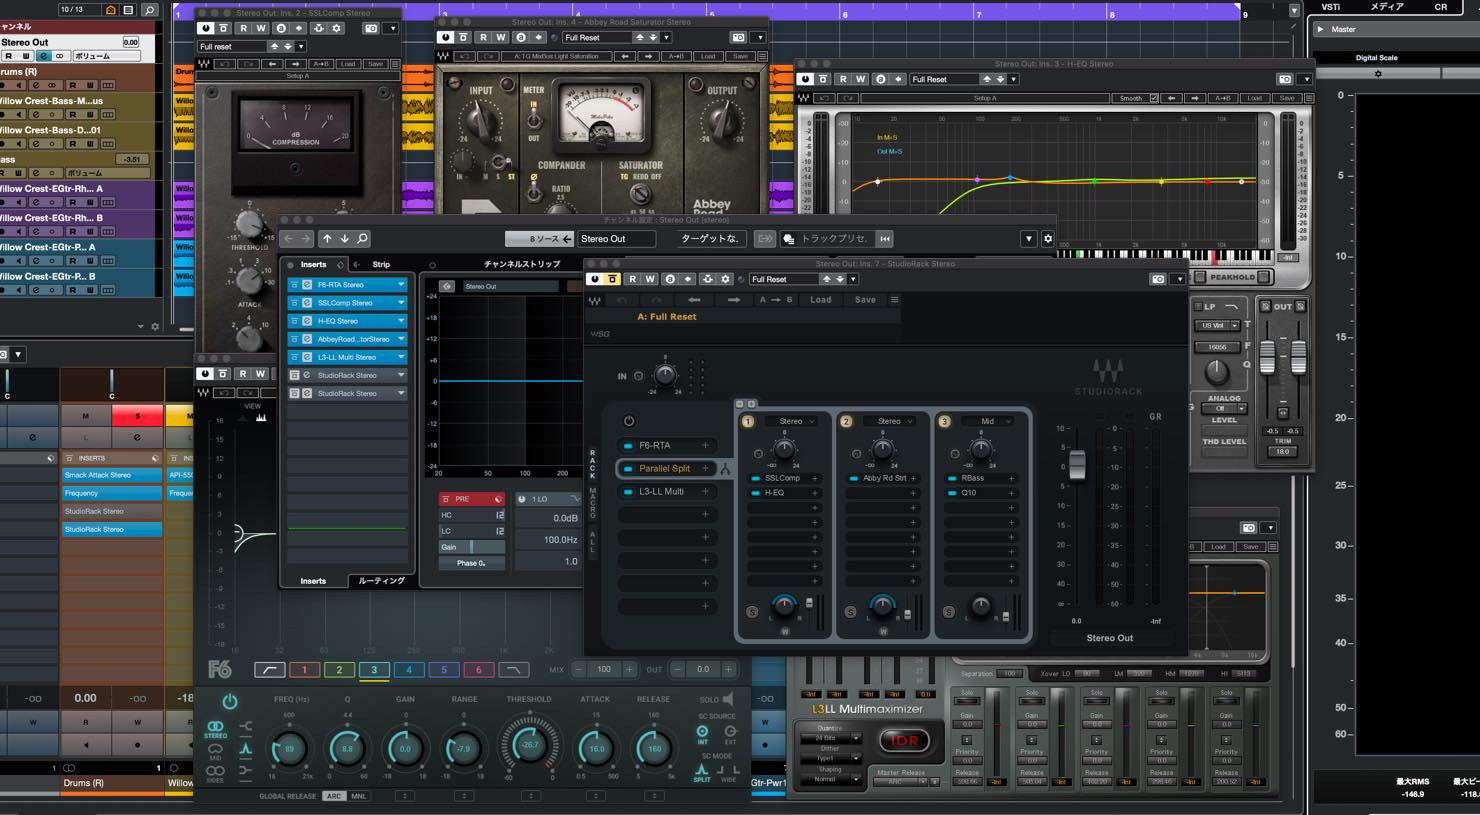Viewport: 1480px width, 815px height.
Task: Click the previous preset left arrow in StudioRack
Action: 694,300
